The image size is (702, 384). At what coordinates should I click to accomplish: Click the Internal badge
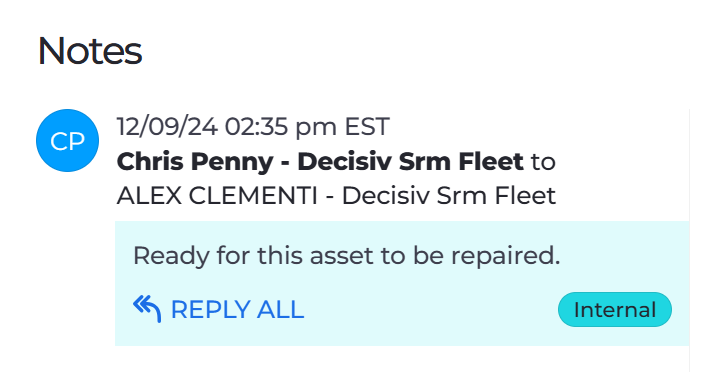tap(615, 310)
